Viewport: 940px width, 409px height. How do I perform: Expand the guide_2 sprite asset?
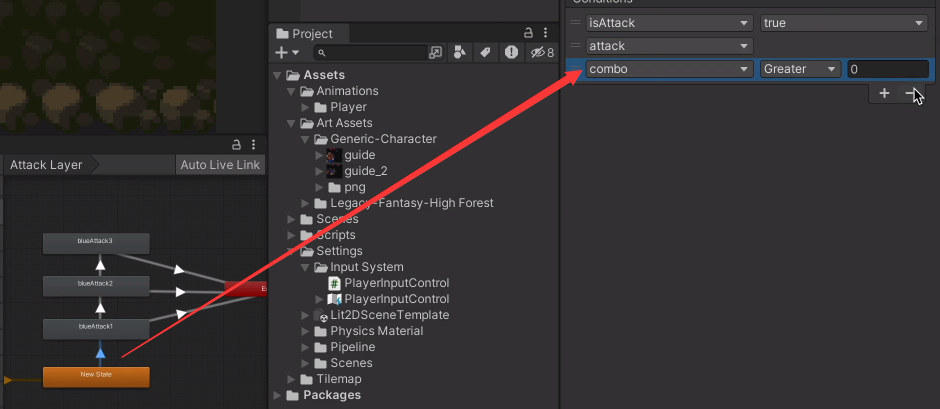[320, 172]
